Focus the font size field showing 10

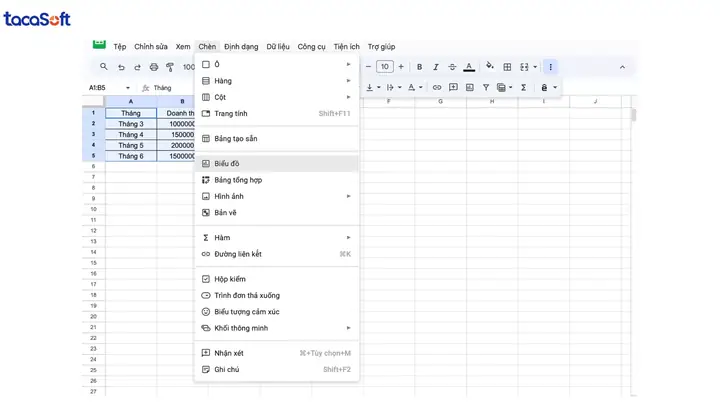pos(385,67)
